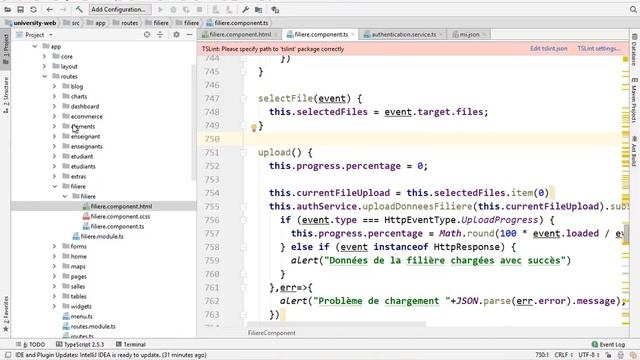This screenshot has height=360, width=640.
Task: Click the 750:1 cursor position indicator
Action: 542,355
